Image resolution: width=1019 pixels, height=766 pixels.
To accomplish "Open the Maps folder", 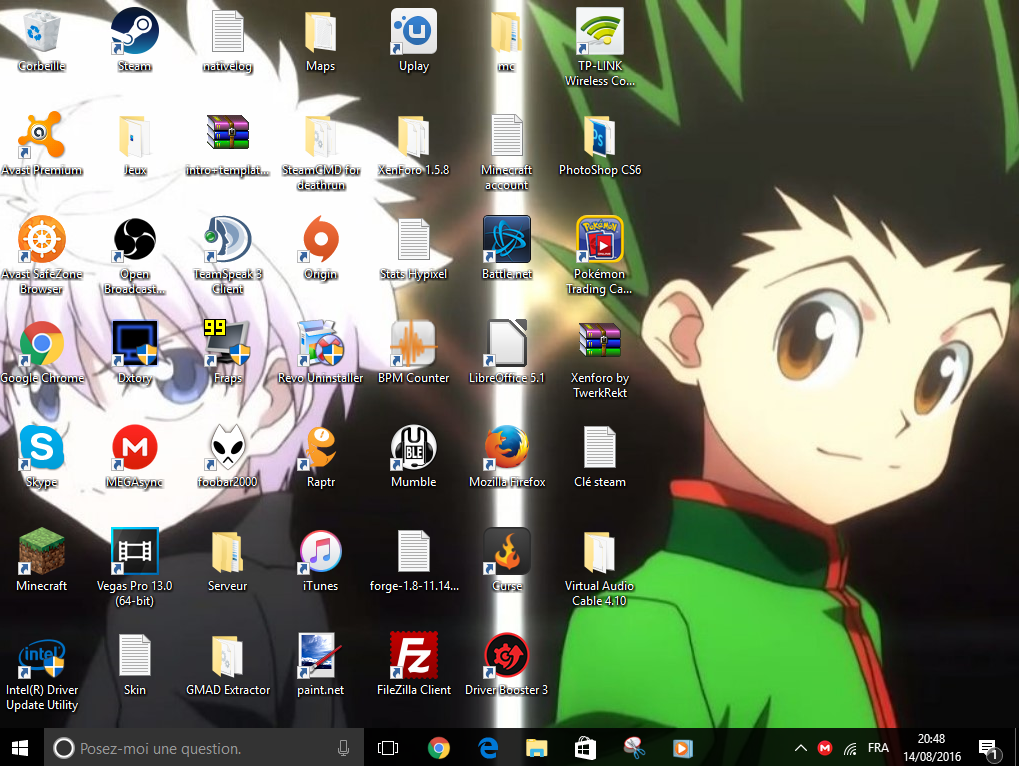I will click(x=320, y=31).
